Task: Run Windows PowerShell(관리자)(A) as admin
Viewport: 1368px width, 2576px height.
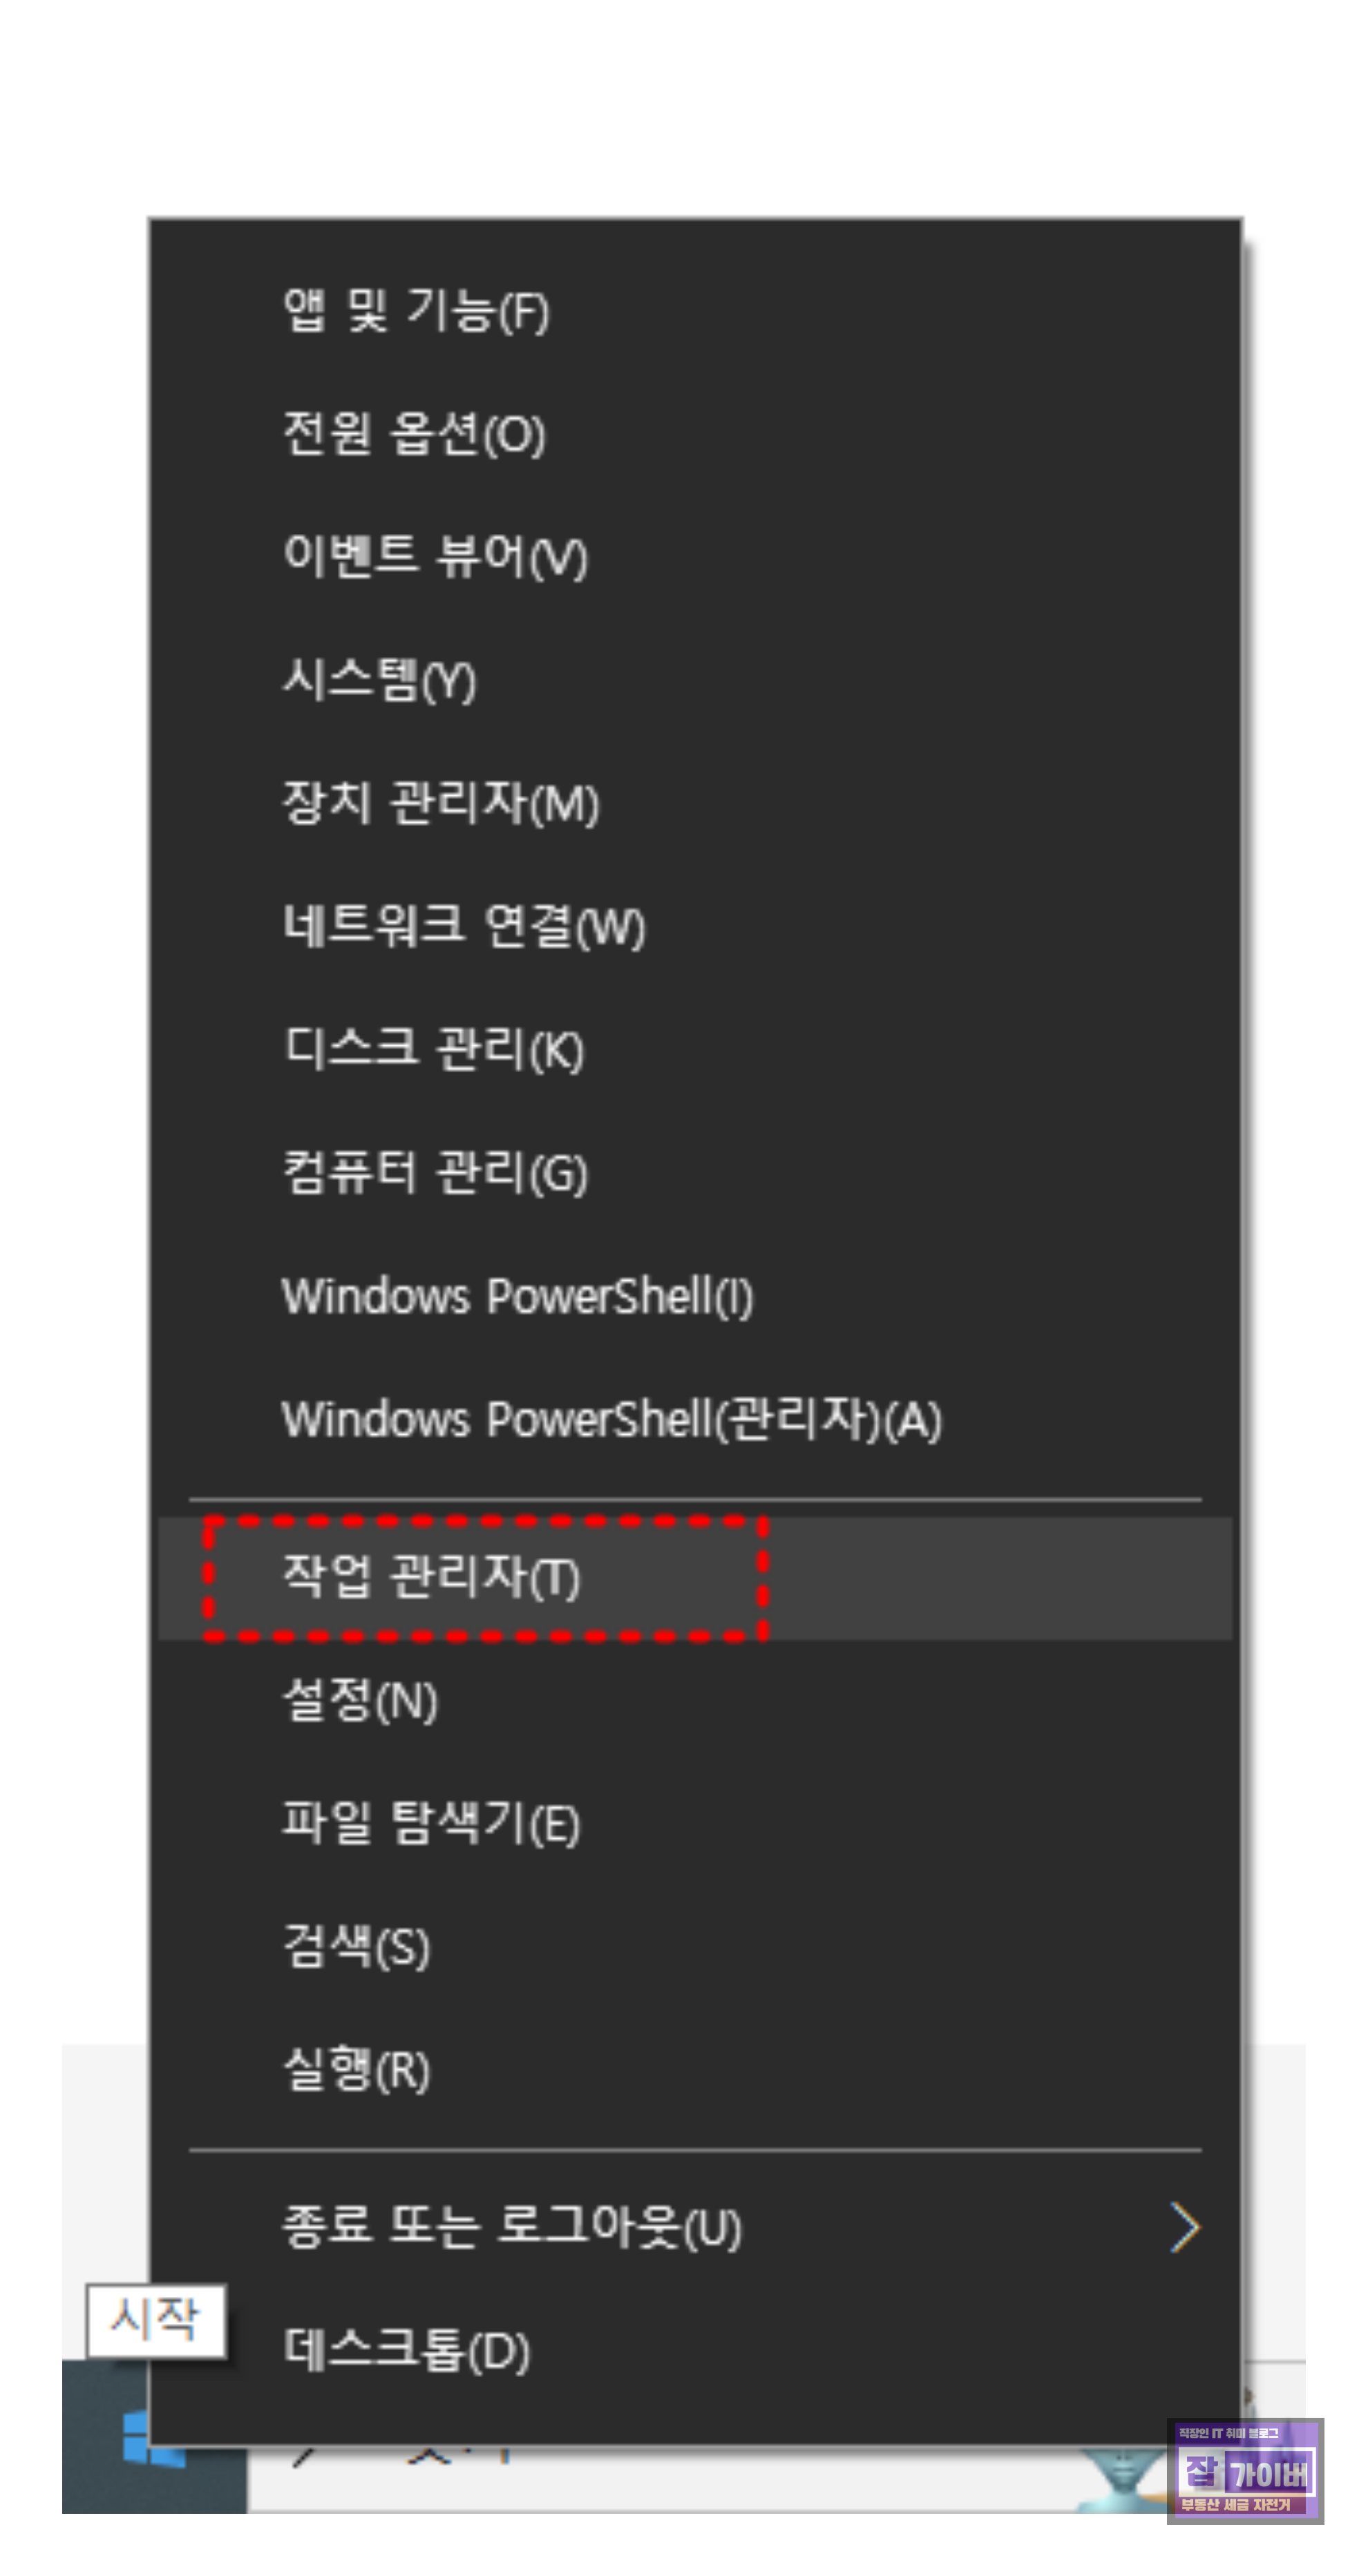Action: point(695,1419)
